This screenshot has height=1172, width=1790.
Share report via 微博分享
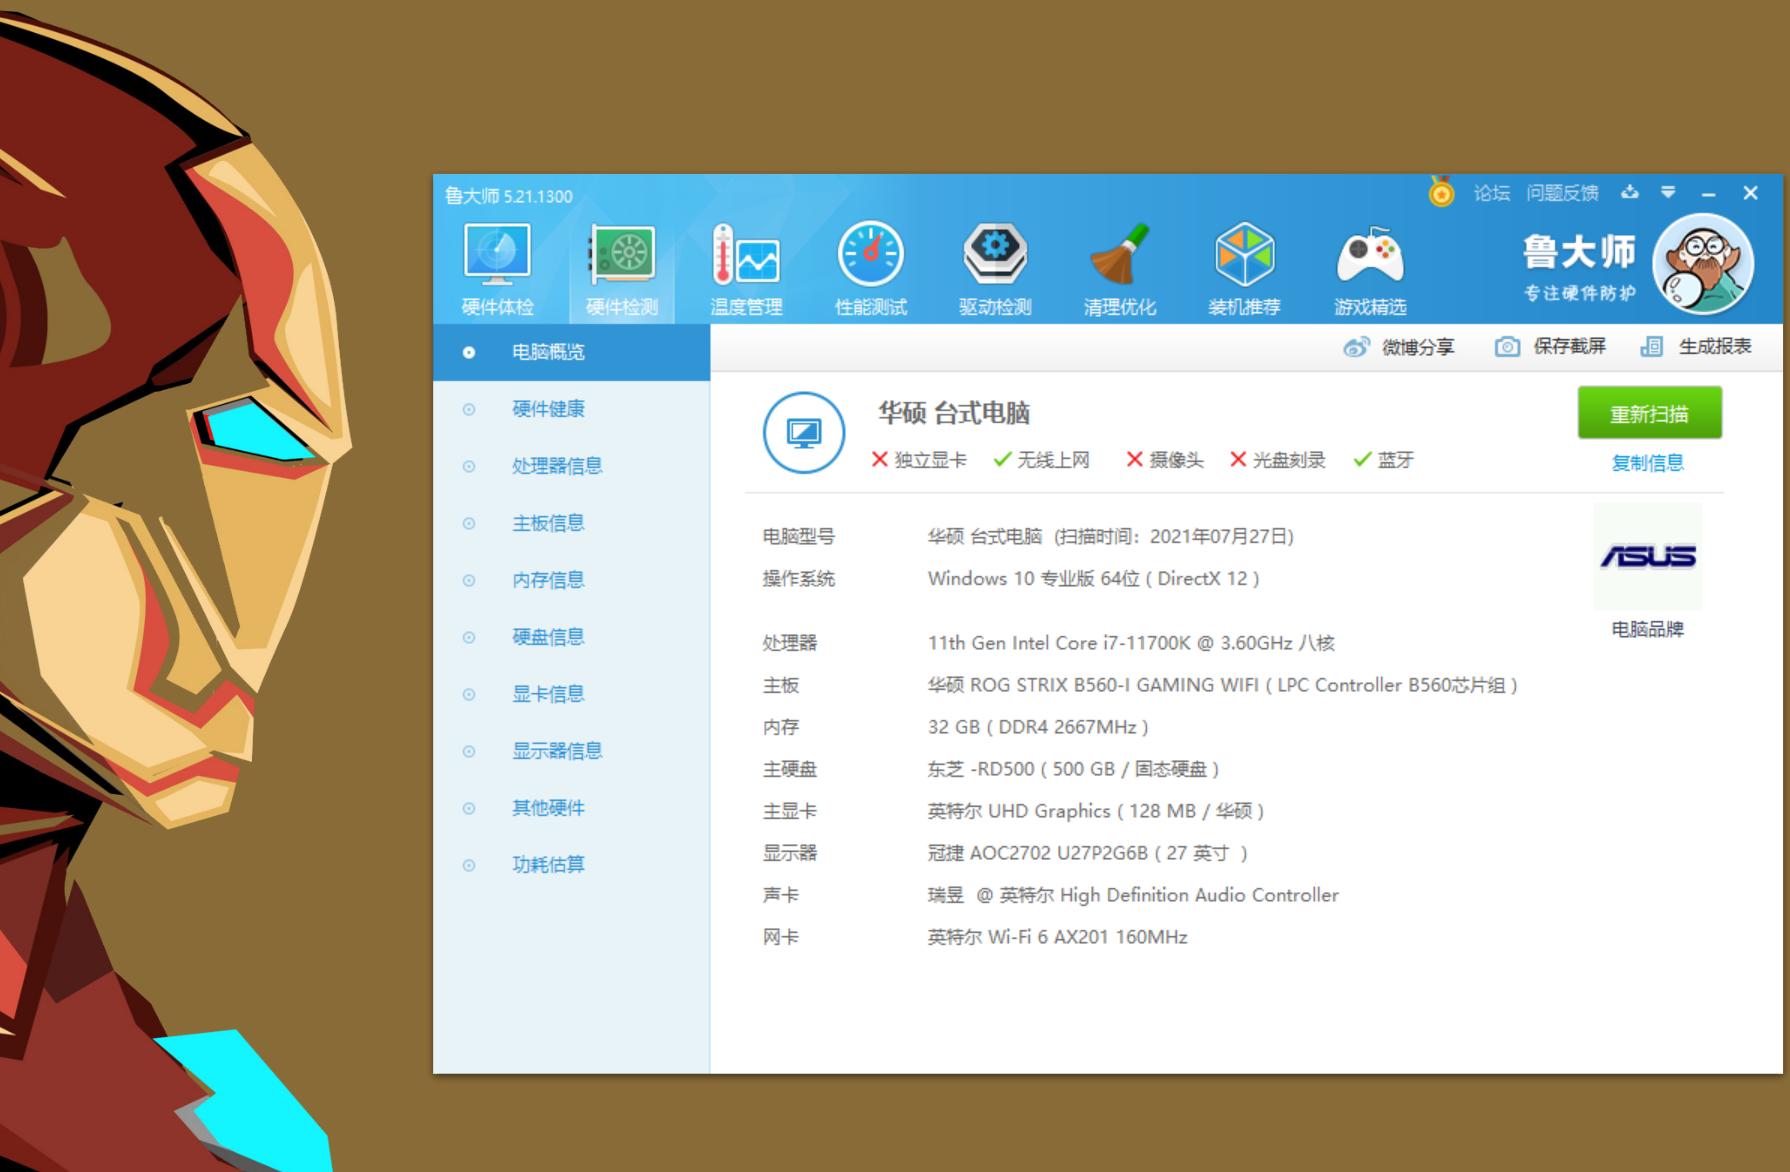[x=1399, y=346]
